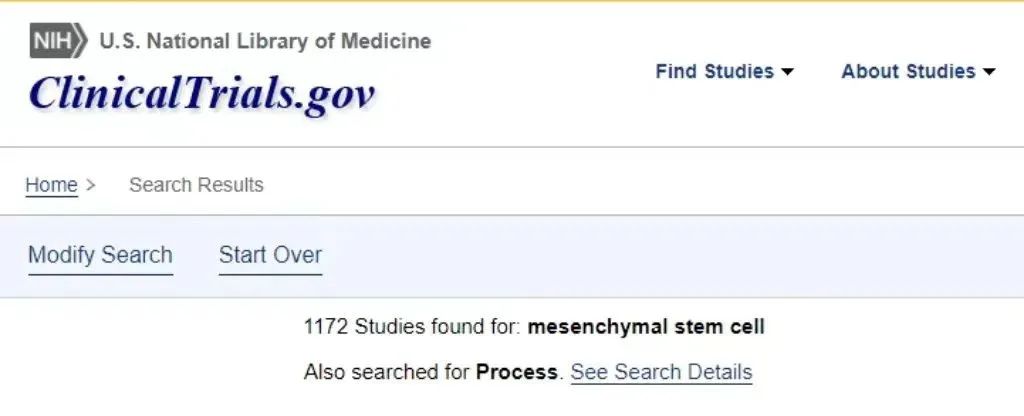Screen dimensions: 1024x416
Task: Click the 1172 Studies found count text
Action: click(413, 327)
